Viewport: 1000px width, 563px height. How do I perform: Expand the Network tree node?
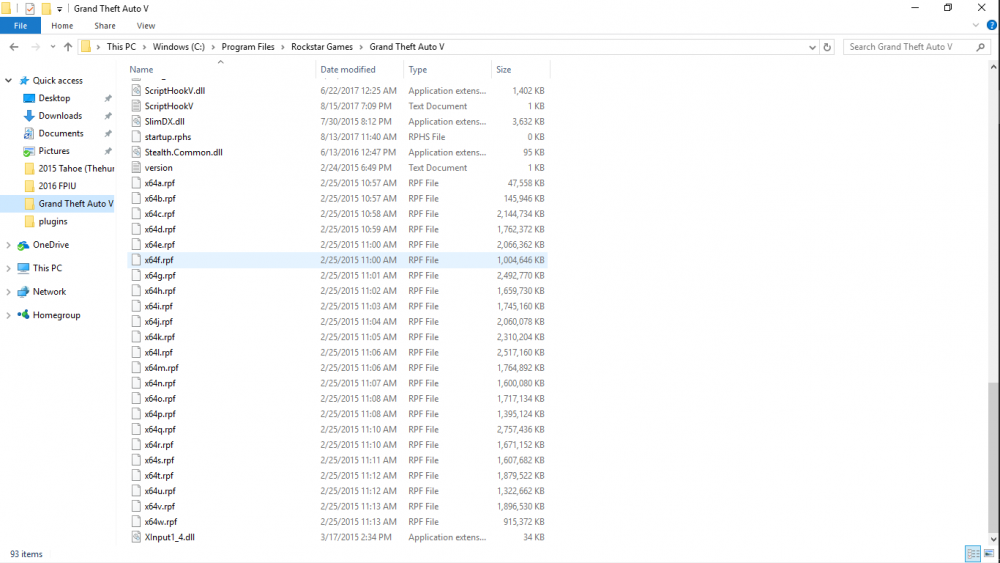point(8,292)
